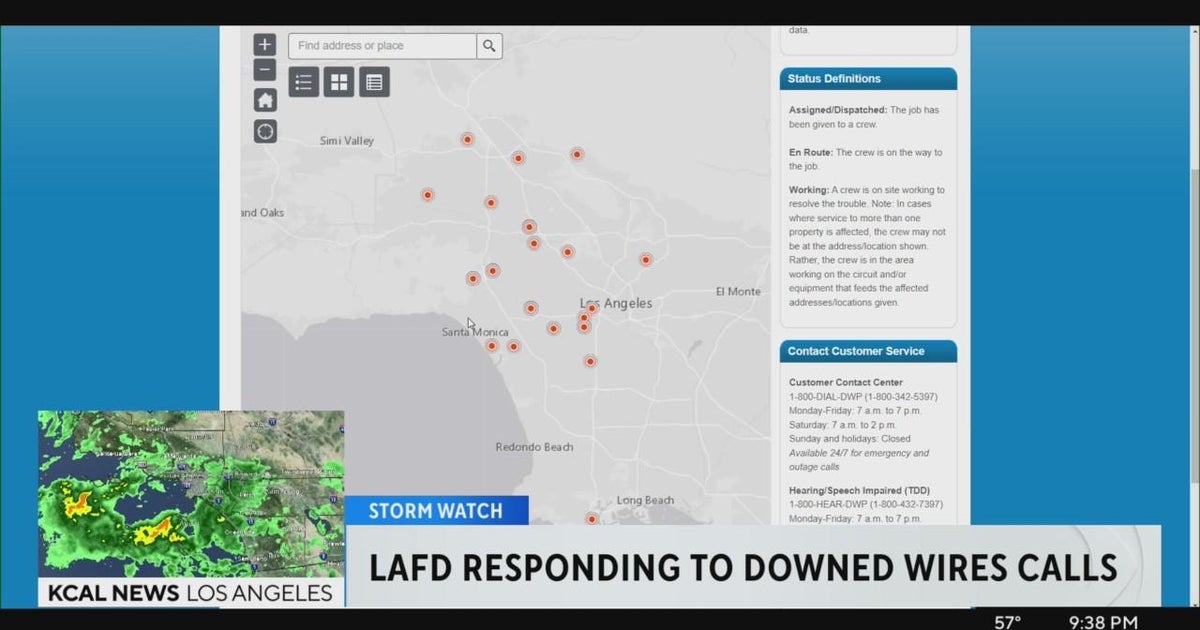Click the Find address or place field
The height and width of the screenshot is (630, 1200).
click(380, 45)
